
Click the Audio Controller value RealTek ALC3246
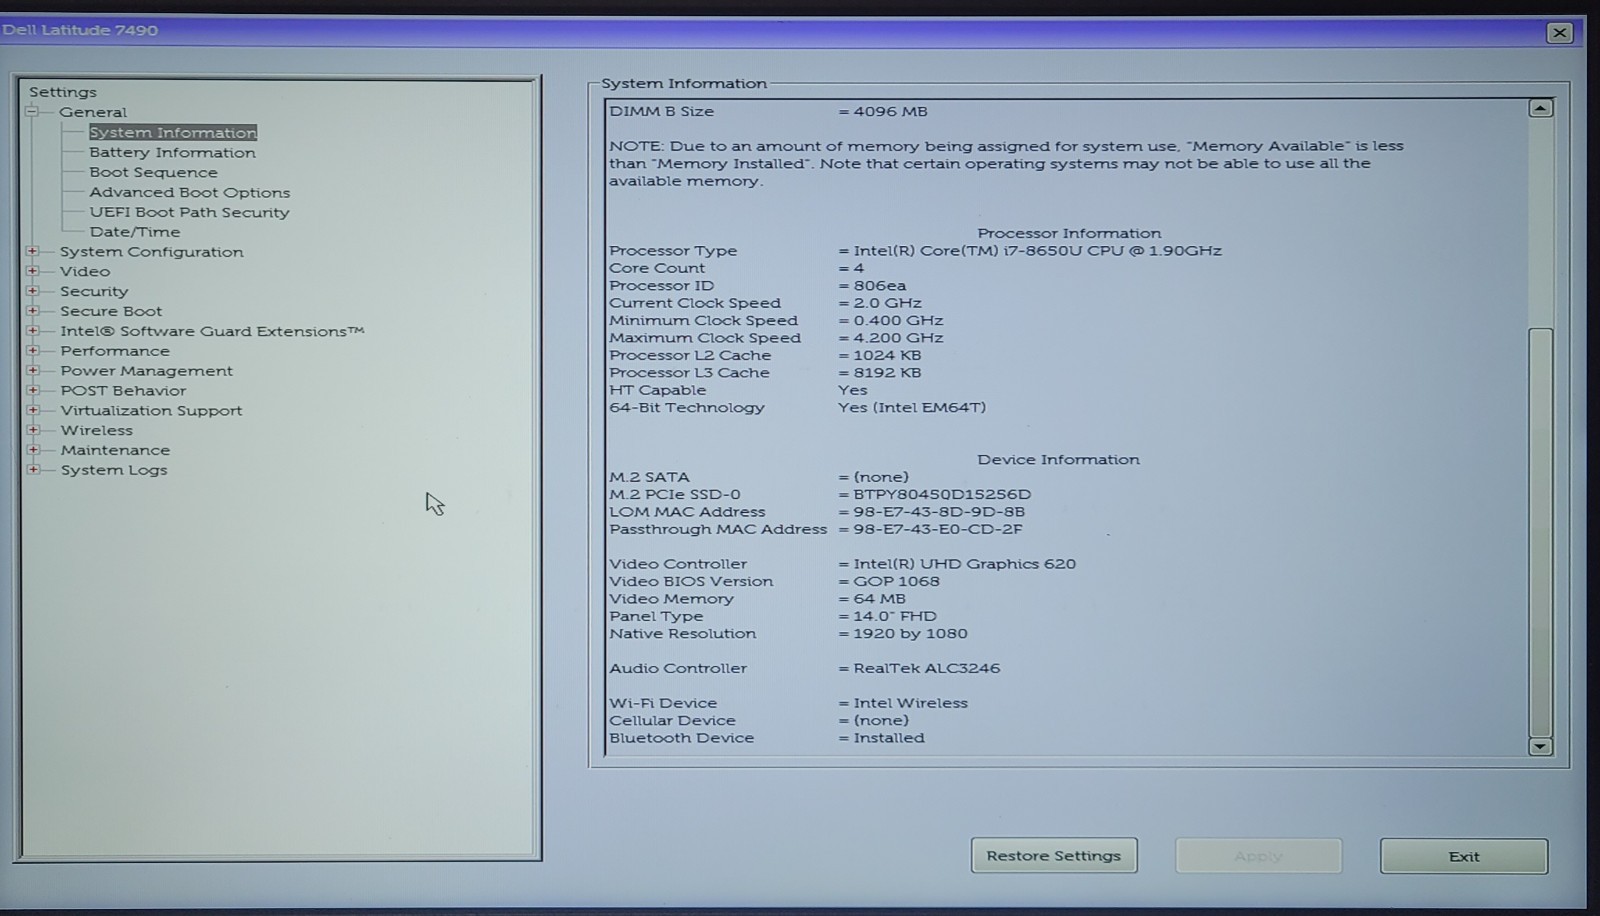(926, 668)
